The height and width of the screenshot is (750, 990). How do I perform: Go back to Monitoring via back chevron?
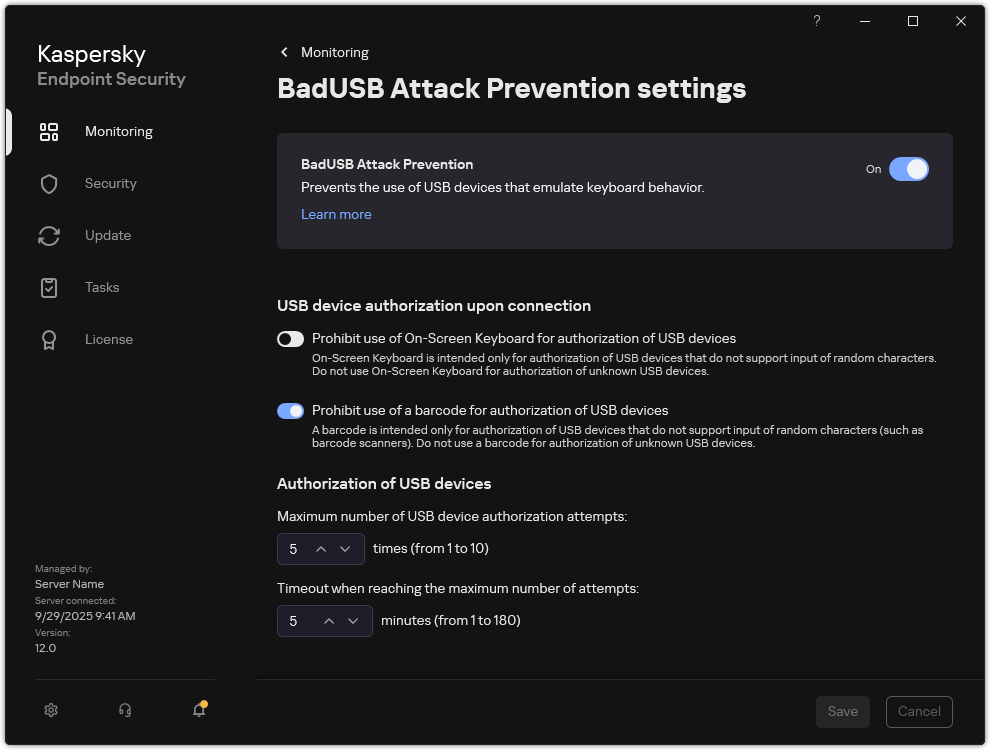tap(283, 52)
